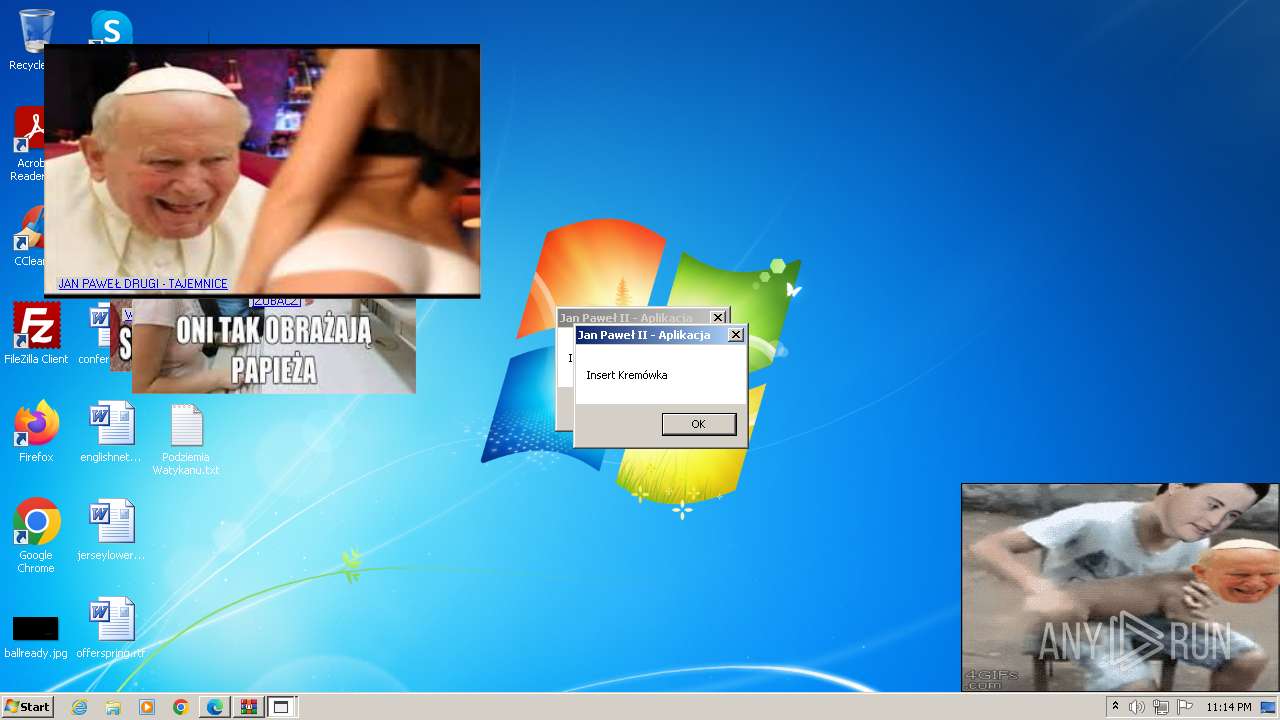Open the JAN PAWEŁ DRUGI - TAJEMNICE link
Viewport: 1280px width, 720px height.
143,284
